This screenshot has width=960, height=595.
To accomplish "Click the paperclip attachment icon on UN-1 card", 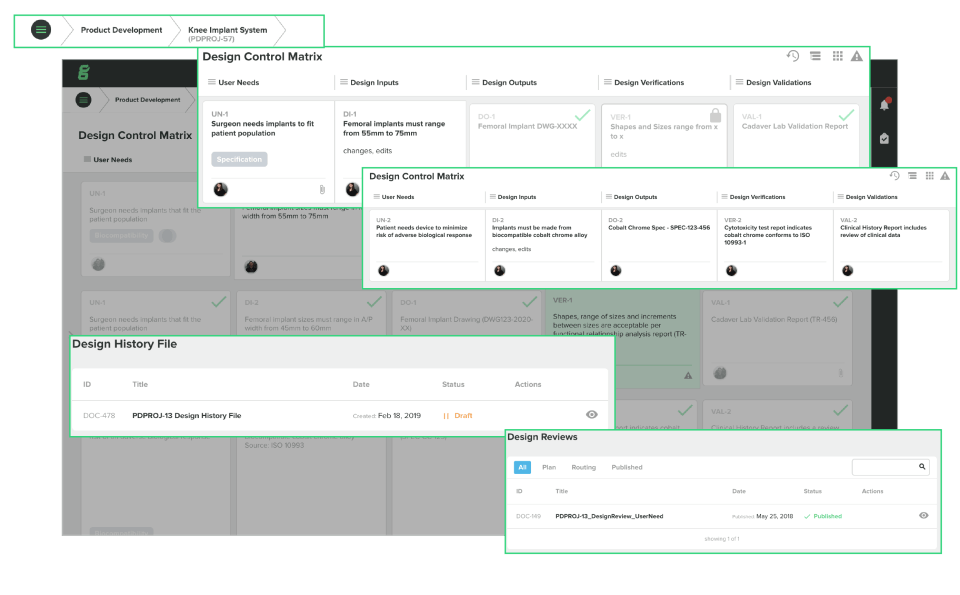I will coord(322,190).
